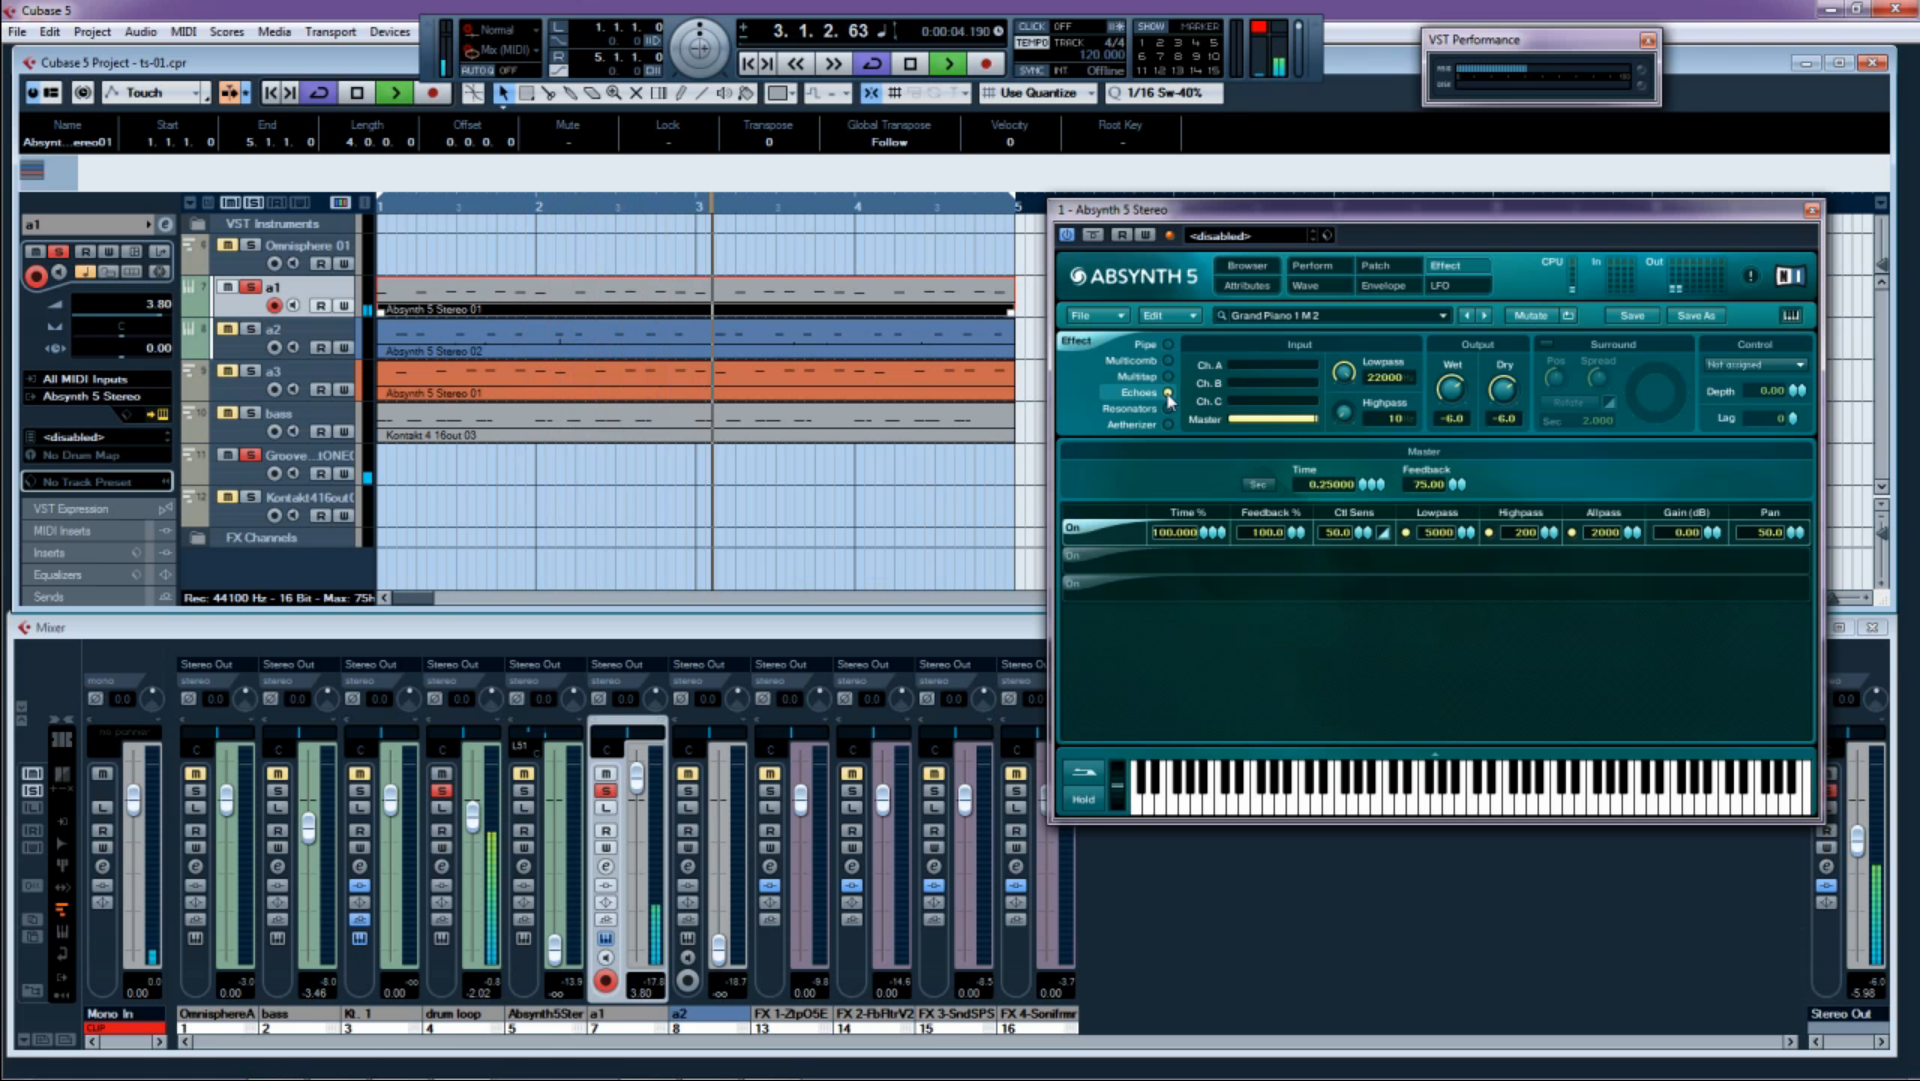This screenshot has width=1920, height=1081.
Task: Toggle Snap on the project toolbar
Action: pyautogui.click(x=871, y=93)
